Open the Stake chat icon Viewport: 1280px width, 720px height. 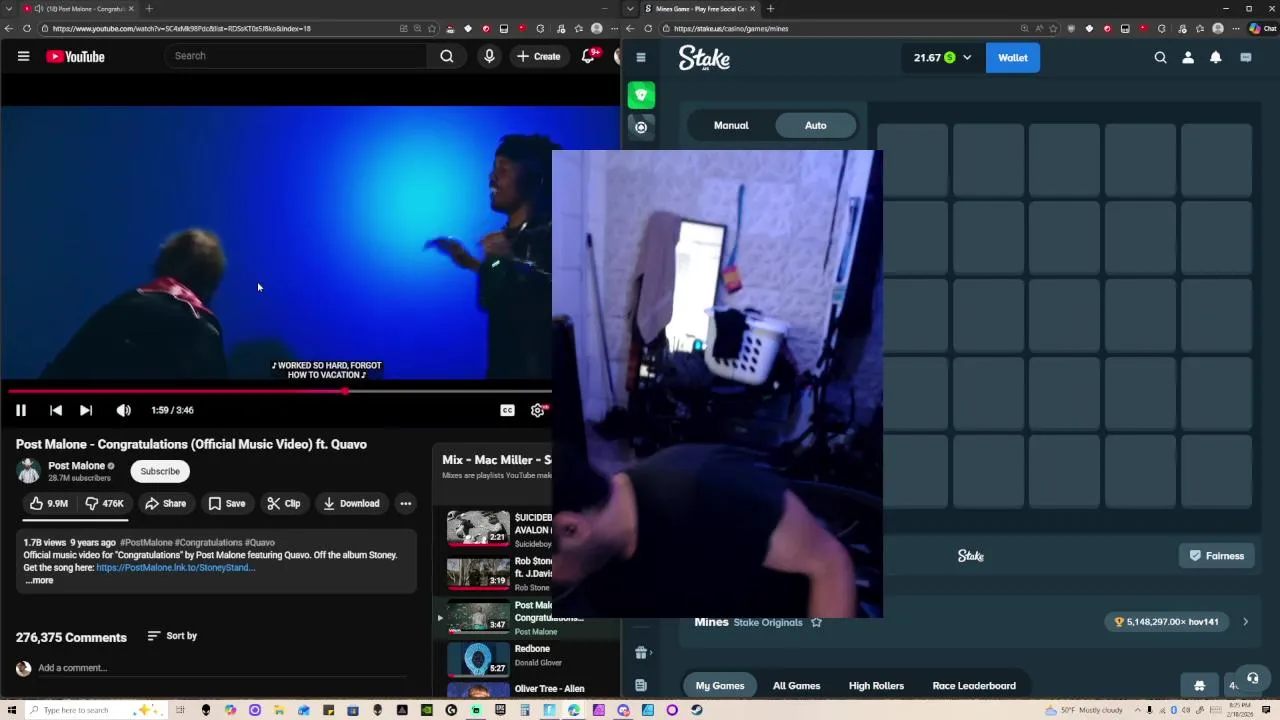tap(1246, 57)
